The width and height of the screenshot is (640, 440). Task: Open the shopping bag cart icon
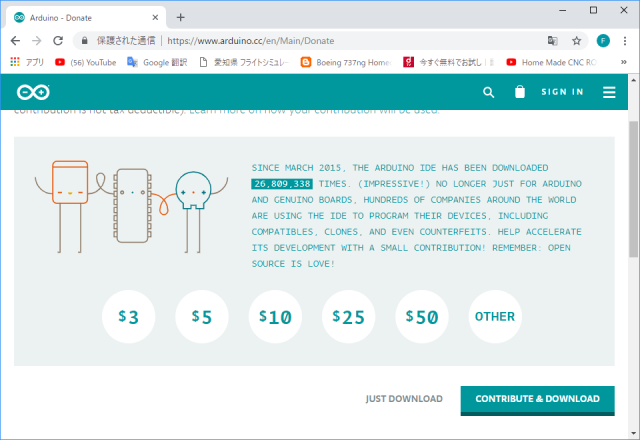point(520,92)
